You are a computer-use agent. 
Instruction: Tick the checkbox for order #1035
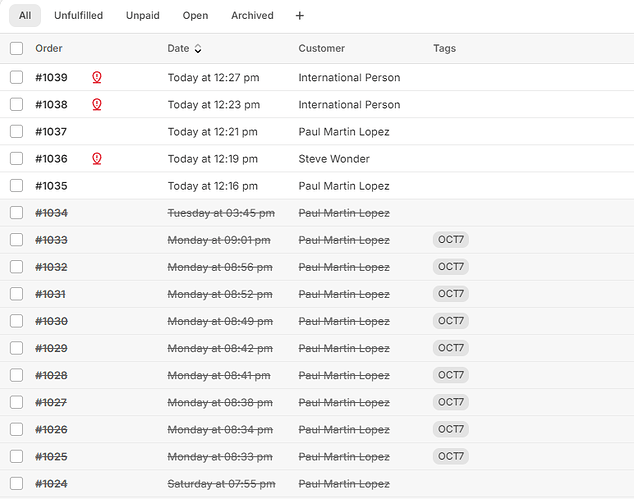point(16,185)
